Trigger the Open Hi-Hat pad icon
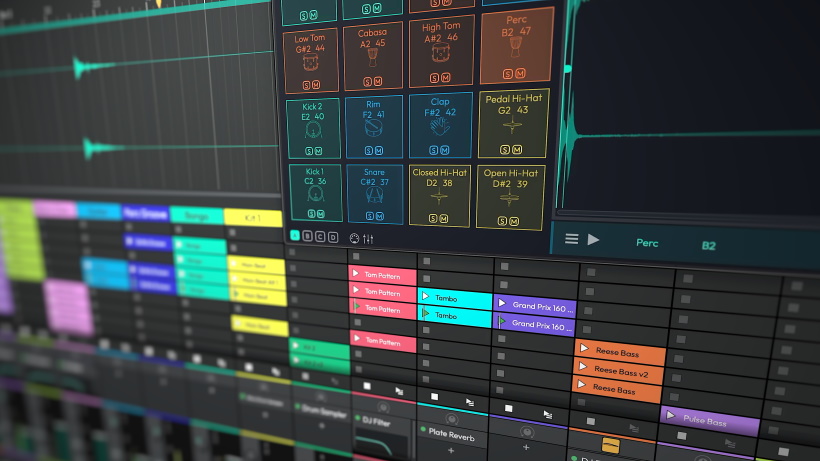This screenshot has height=461, width=820. click(x=509, y=199)
